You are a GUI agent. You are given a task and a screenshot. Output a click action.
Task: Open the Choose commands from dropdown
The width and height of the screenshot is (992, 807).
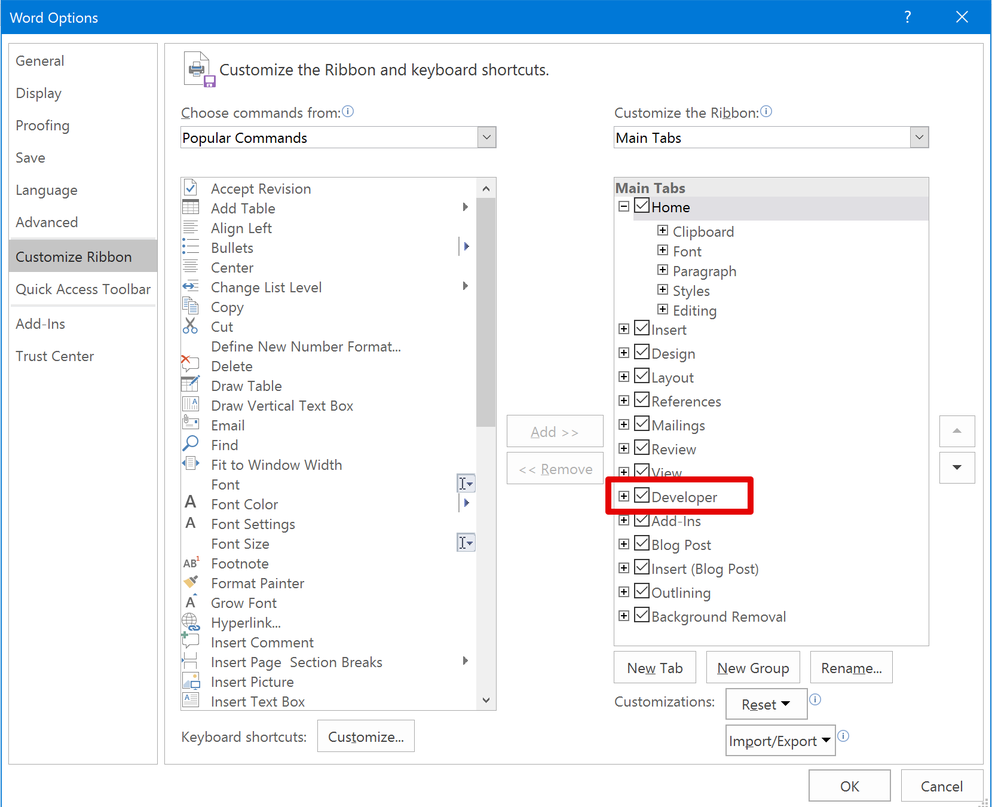click(x=486, y=137)
